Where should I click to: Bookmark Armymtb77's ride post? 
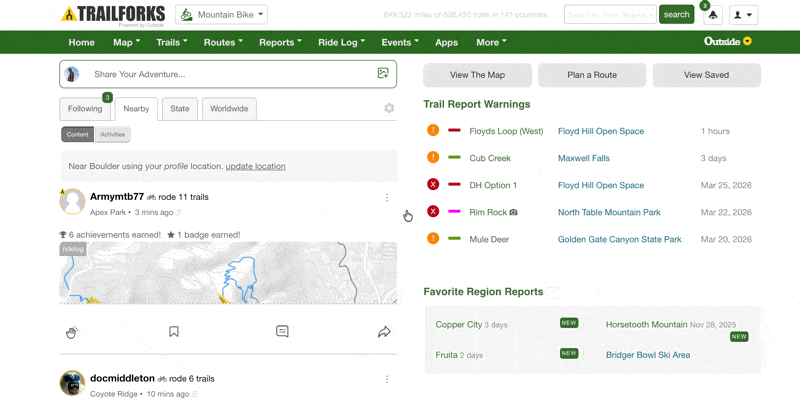pyautogui.click(x=174, y=332)
